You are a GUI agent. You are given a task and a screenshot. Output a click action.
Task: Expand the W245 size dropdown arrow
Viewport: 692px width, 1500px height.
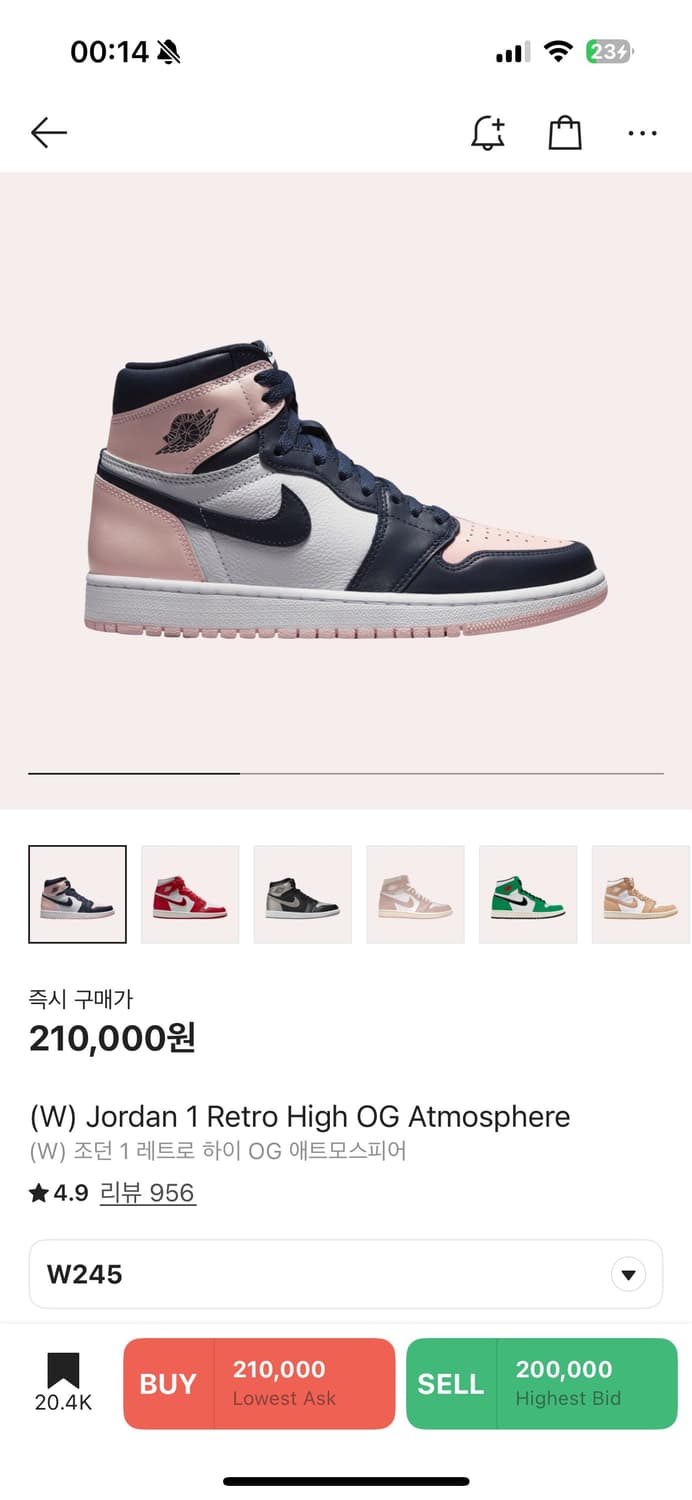tap(629, 1275)
